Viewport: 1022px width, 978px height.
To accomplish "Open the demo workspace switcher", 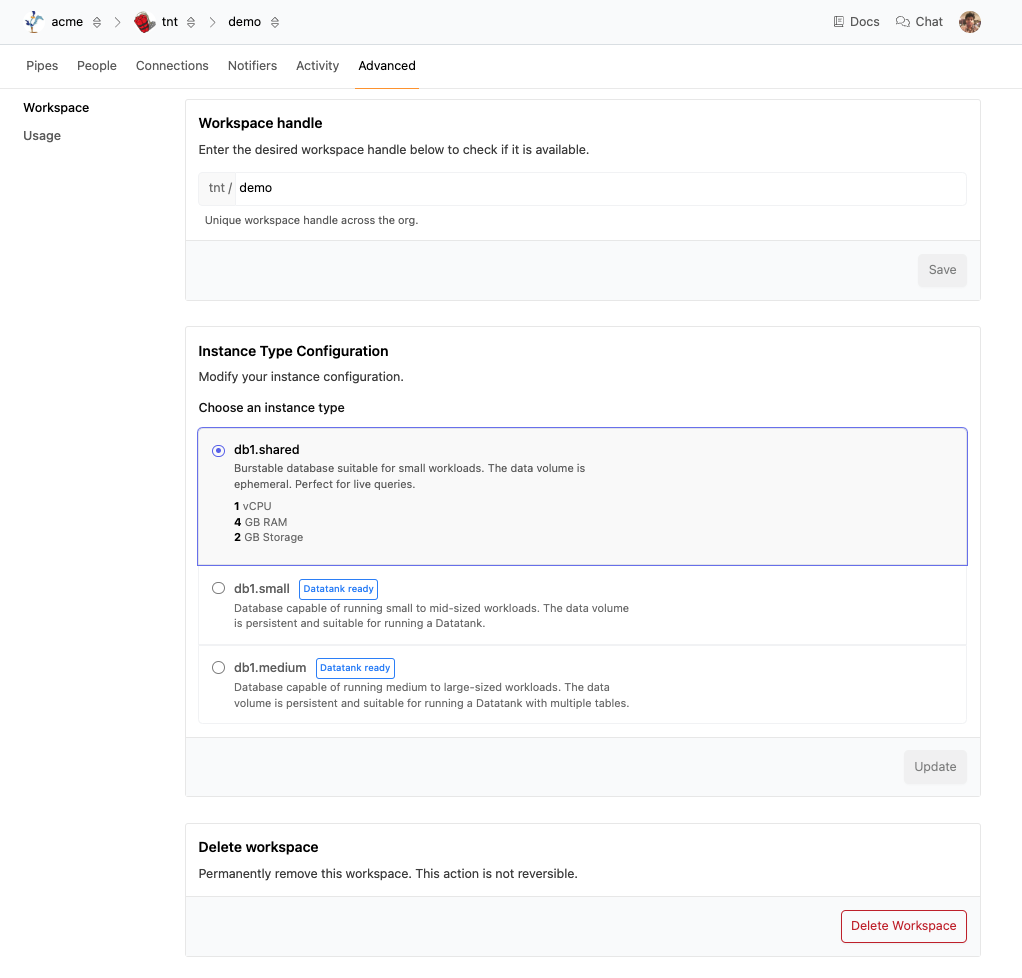I will tap(275, 22).
